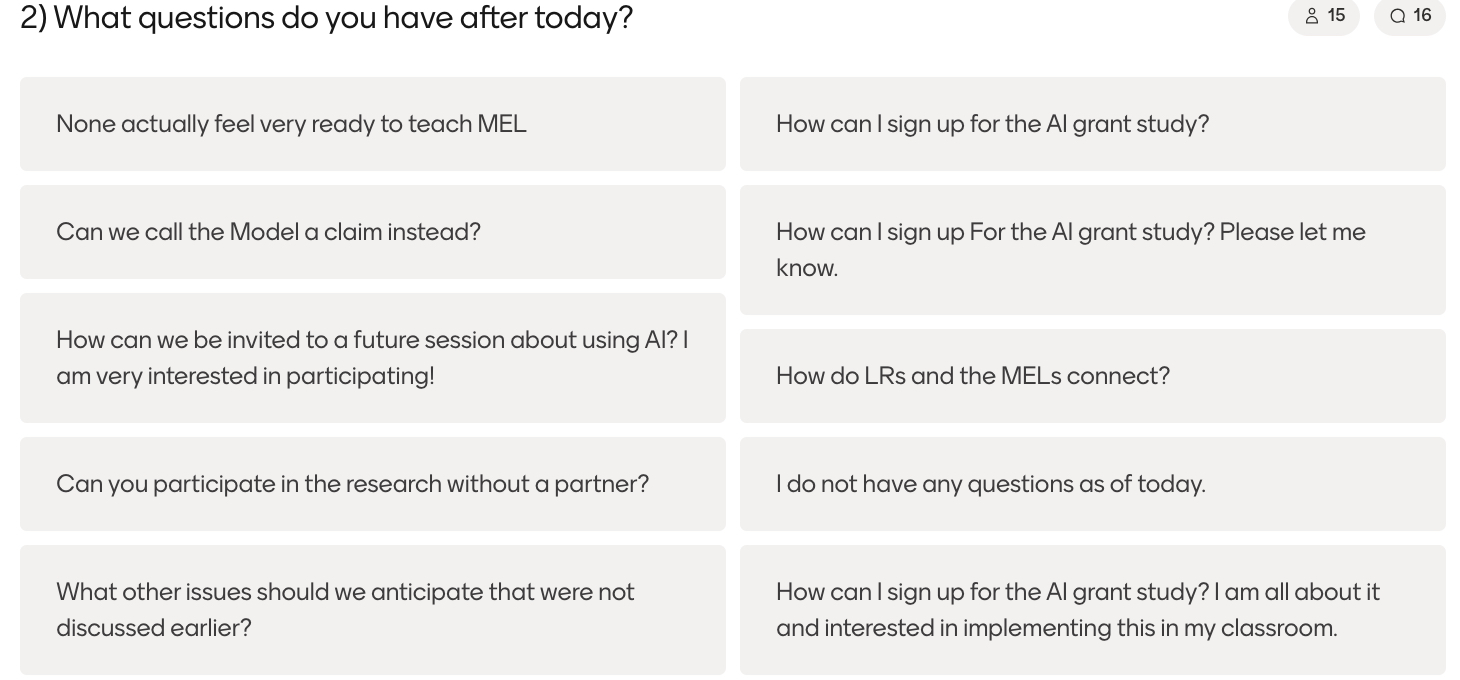This screenshot has height=680, width=1460.
Task: Select 'I do not have any questions as of today' card
Action: [x=1093, y=484]
